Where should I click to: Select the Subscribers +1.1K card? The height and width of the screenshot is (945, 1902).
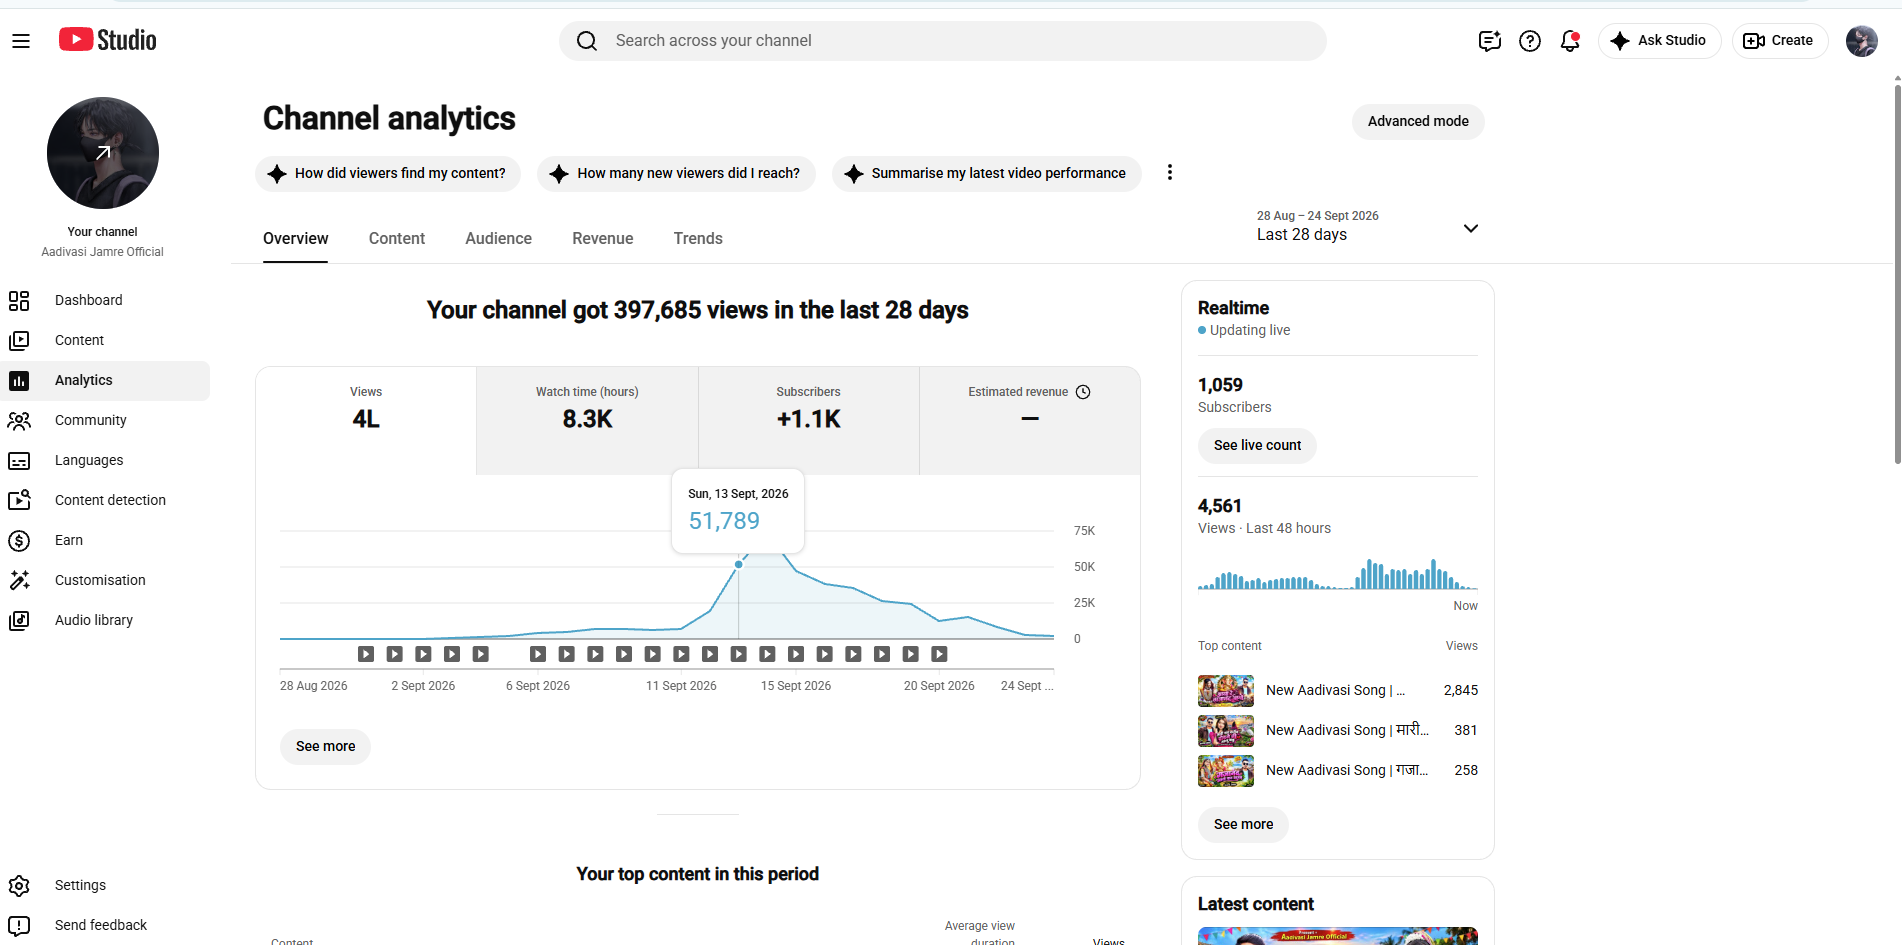coord(809,420)
